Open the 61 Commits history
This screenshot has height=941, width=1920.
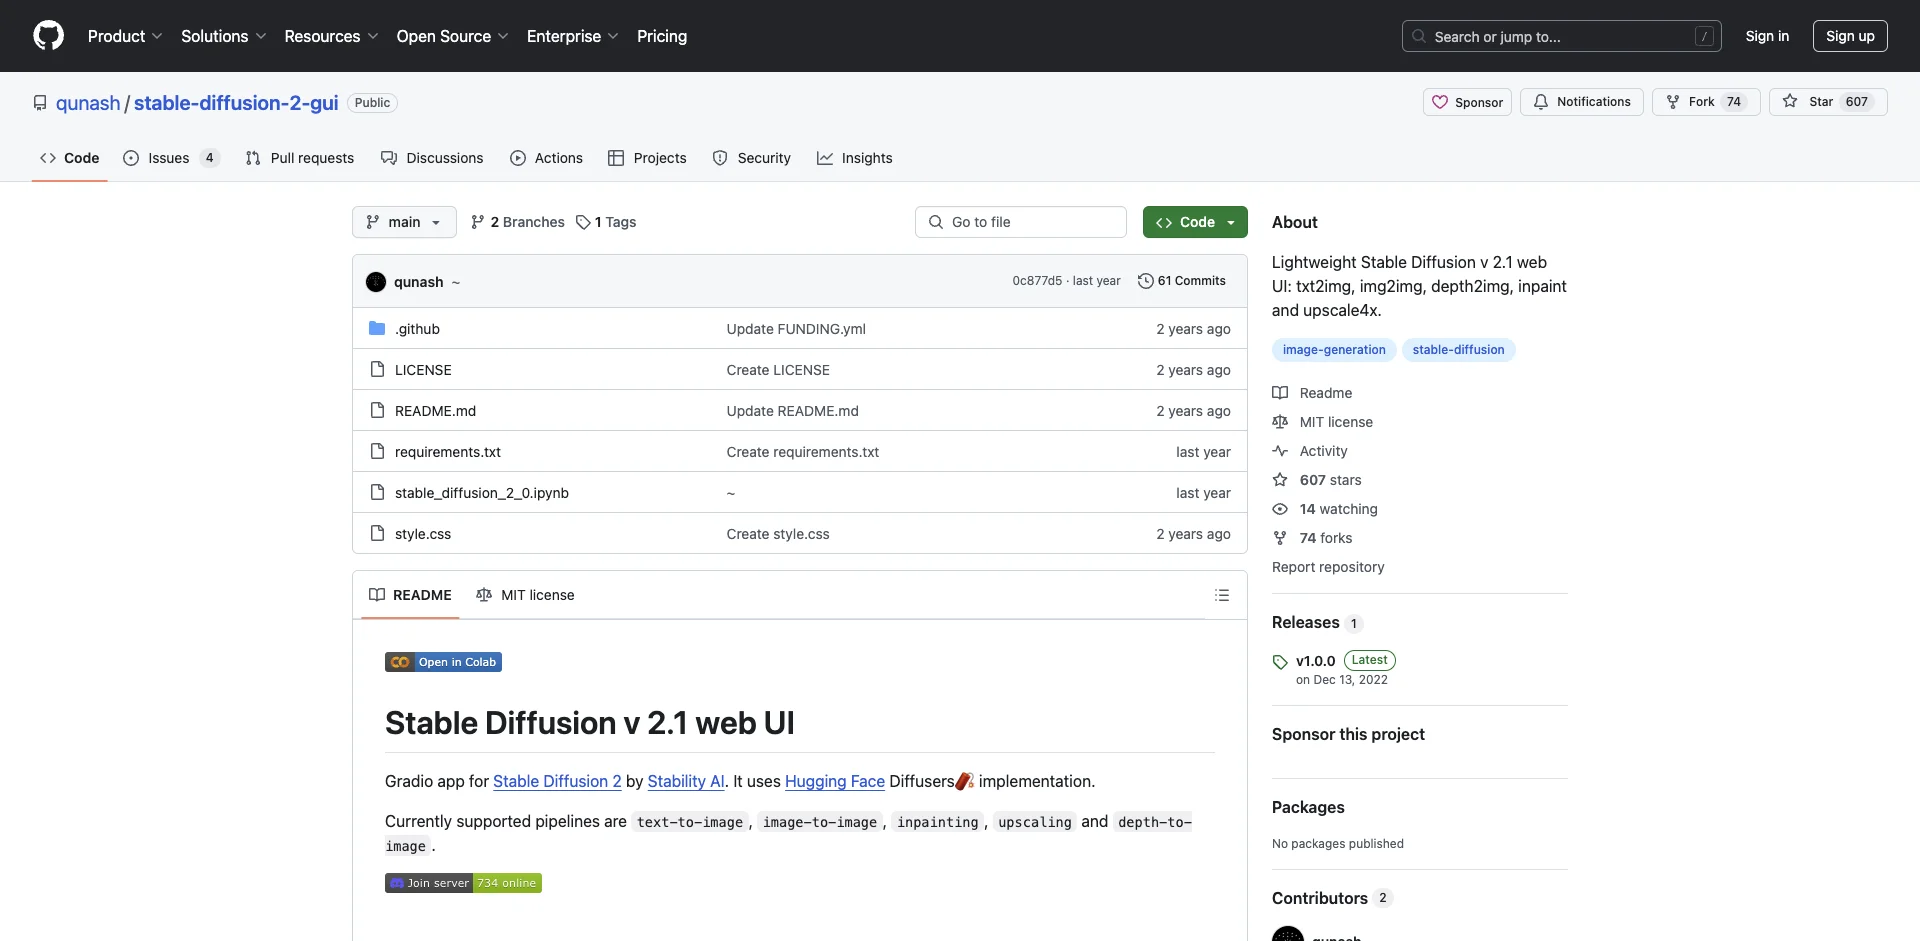[x=1181, y=281]
